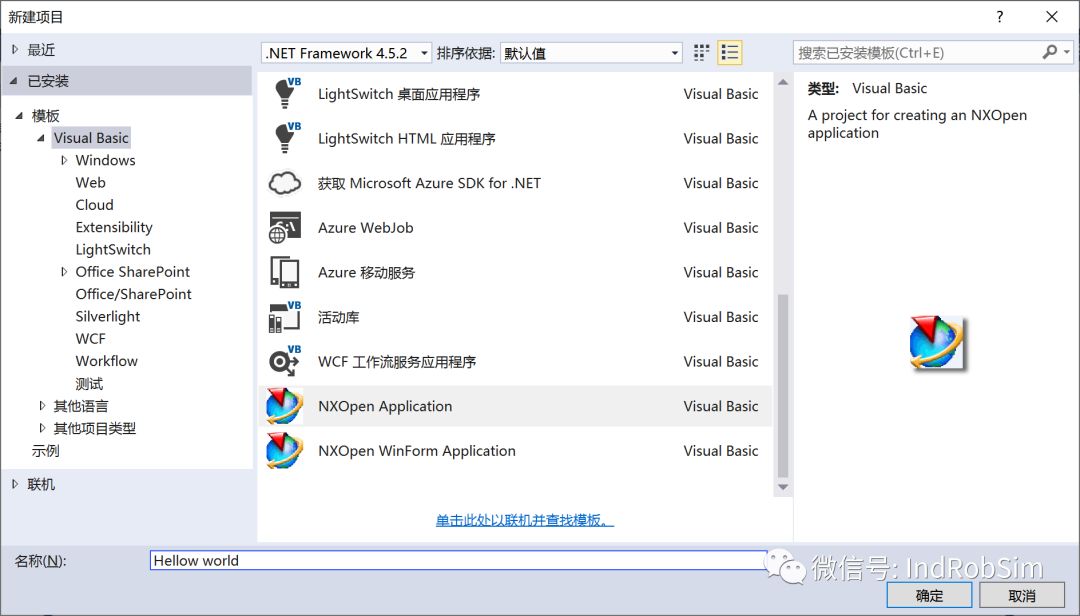Select the WCF category
1080x616 pixels.
pos(90,338)
